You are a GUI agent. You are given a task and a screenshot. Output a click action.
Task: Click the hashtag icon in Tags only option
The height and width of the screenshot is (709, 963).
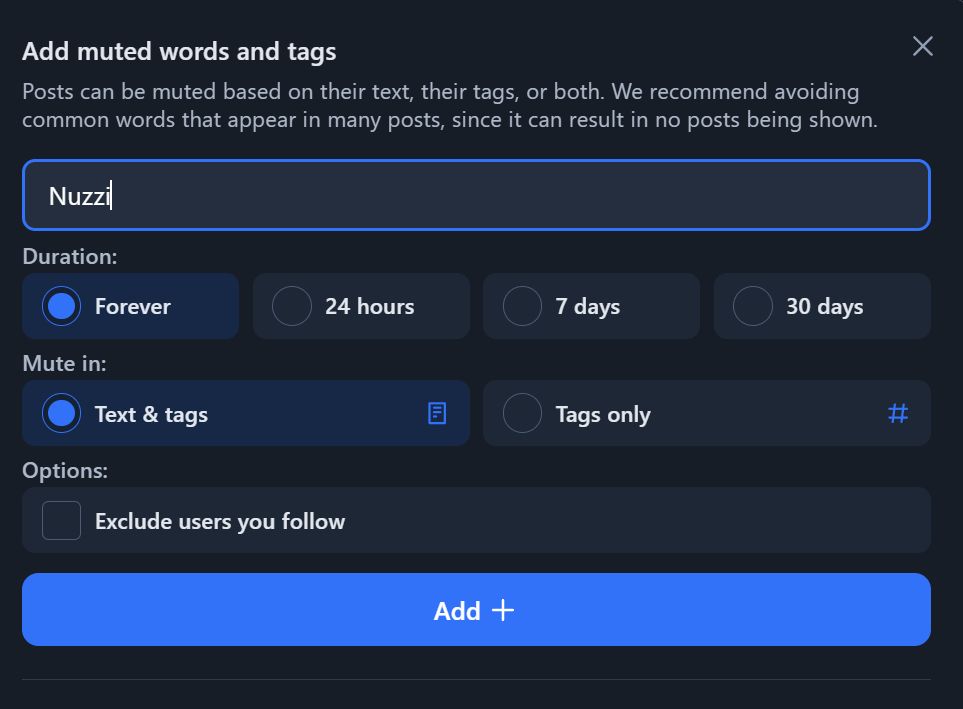coord(899,413)
